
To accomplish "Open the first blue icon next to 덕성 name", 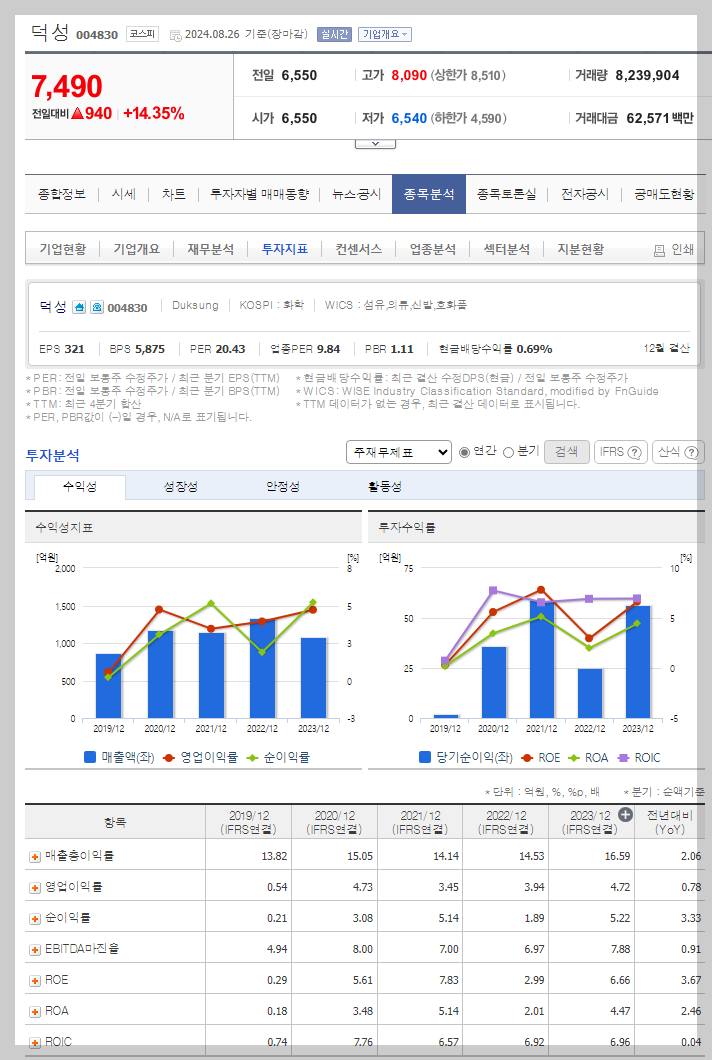I will pyautogui.click(x=78, y=307).
